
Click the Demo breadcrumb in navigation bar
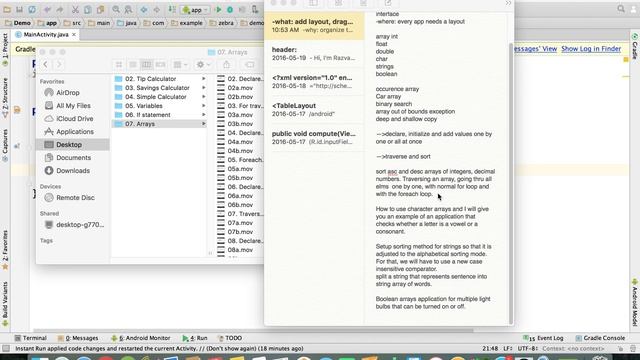pos(18,23)
